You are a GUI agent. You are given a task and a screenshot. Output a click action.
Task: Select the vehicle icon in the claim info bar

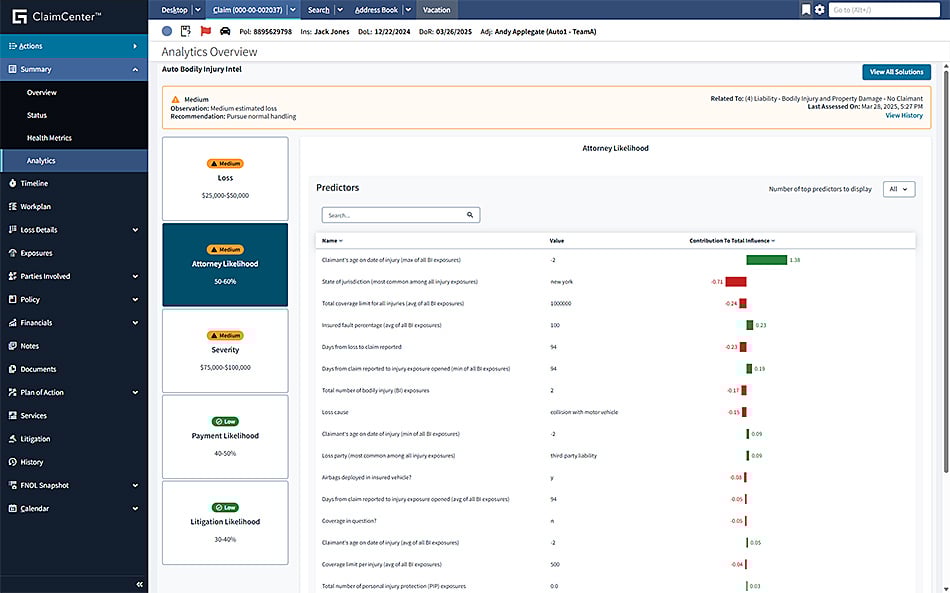click(226, 31)
